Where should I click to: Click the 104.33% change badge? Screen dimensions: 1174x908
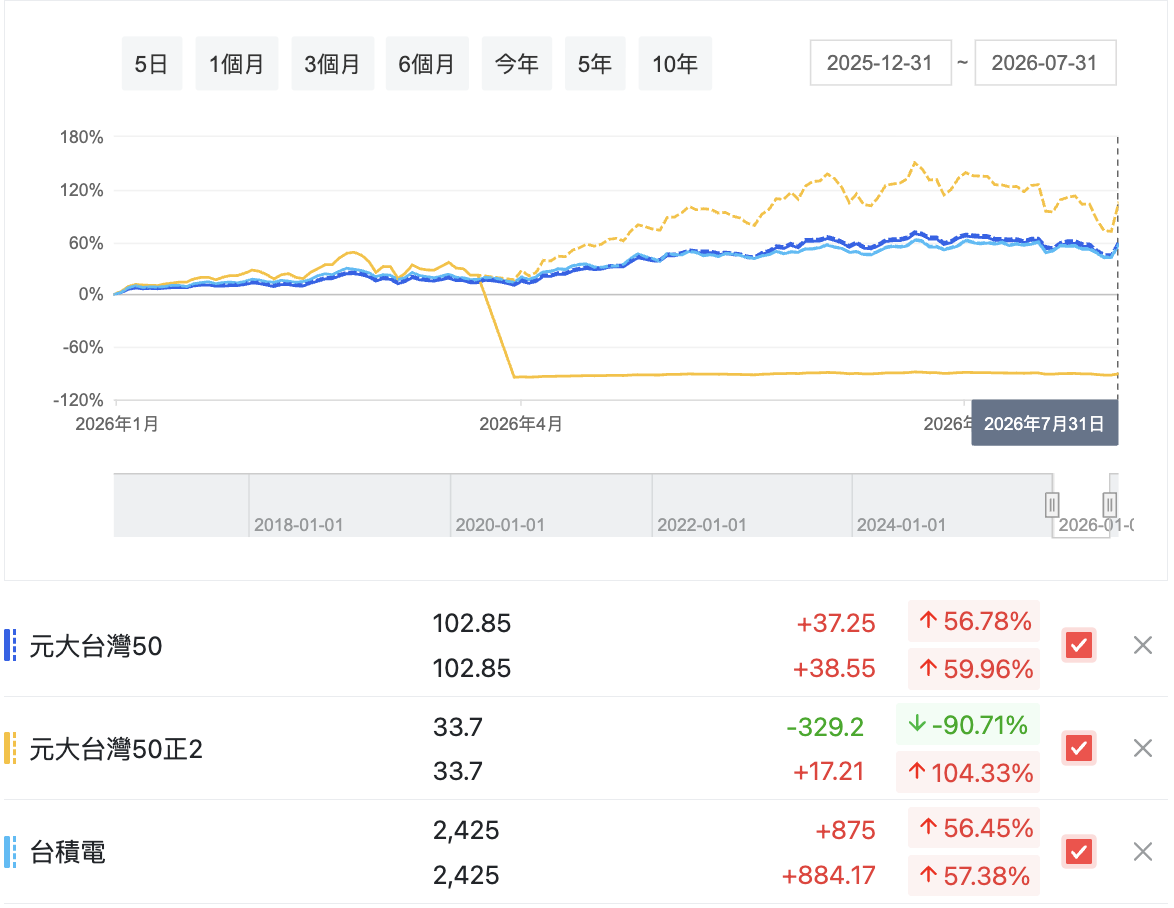pyautogui.click(x=968, y=772)
